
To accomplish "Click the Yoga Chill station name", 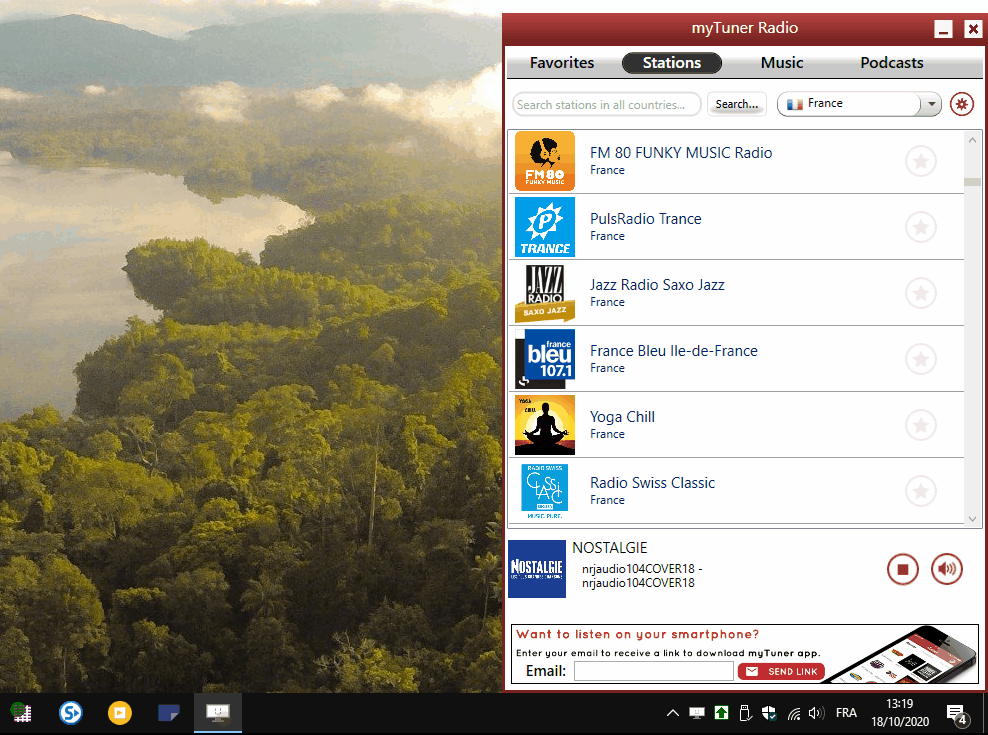I will click(x=622, y=417).
